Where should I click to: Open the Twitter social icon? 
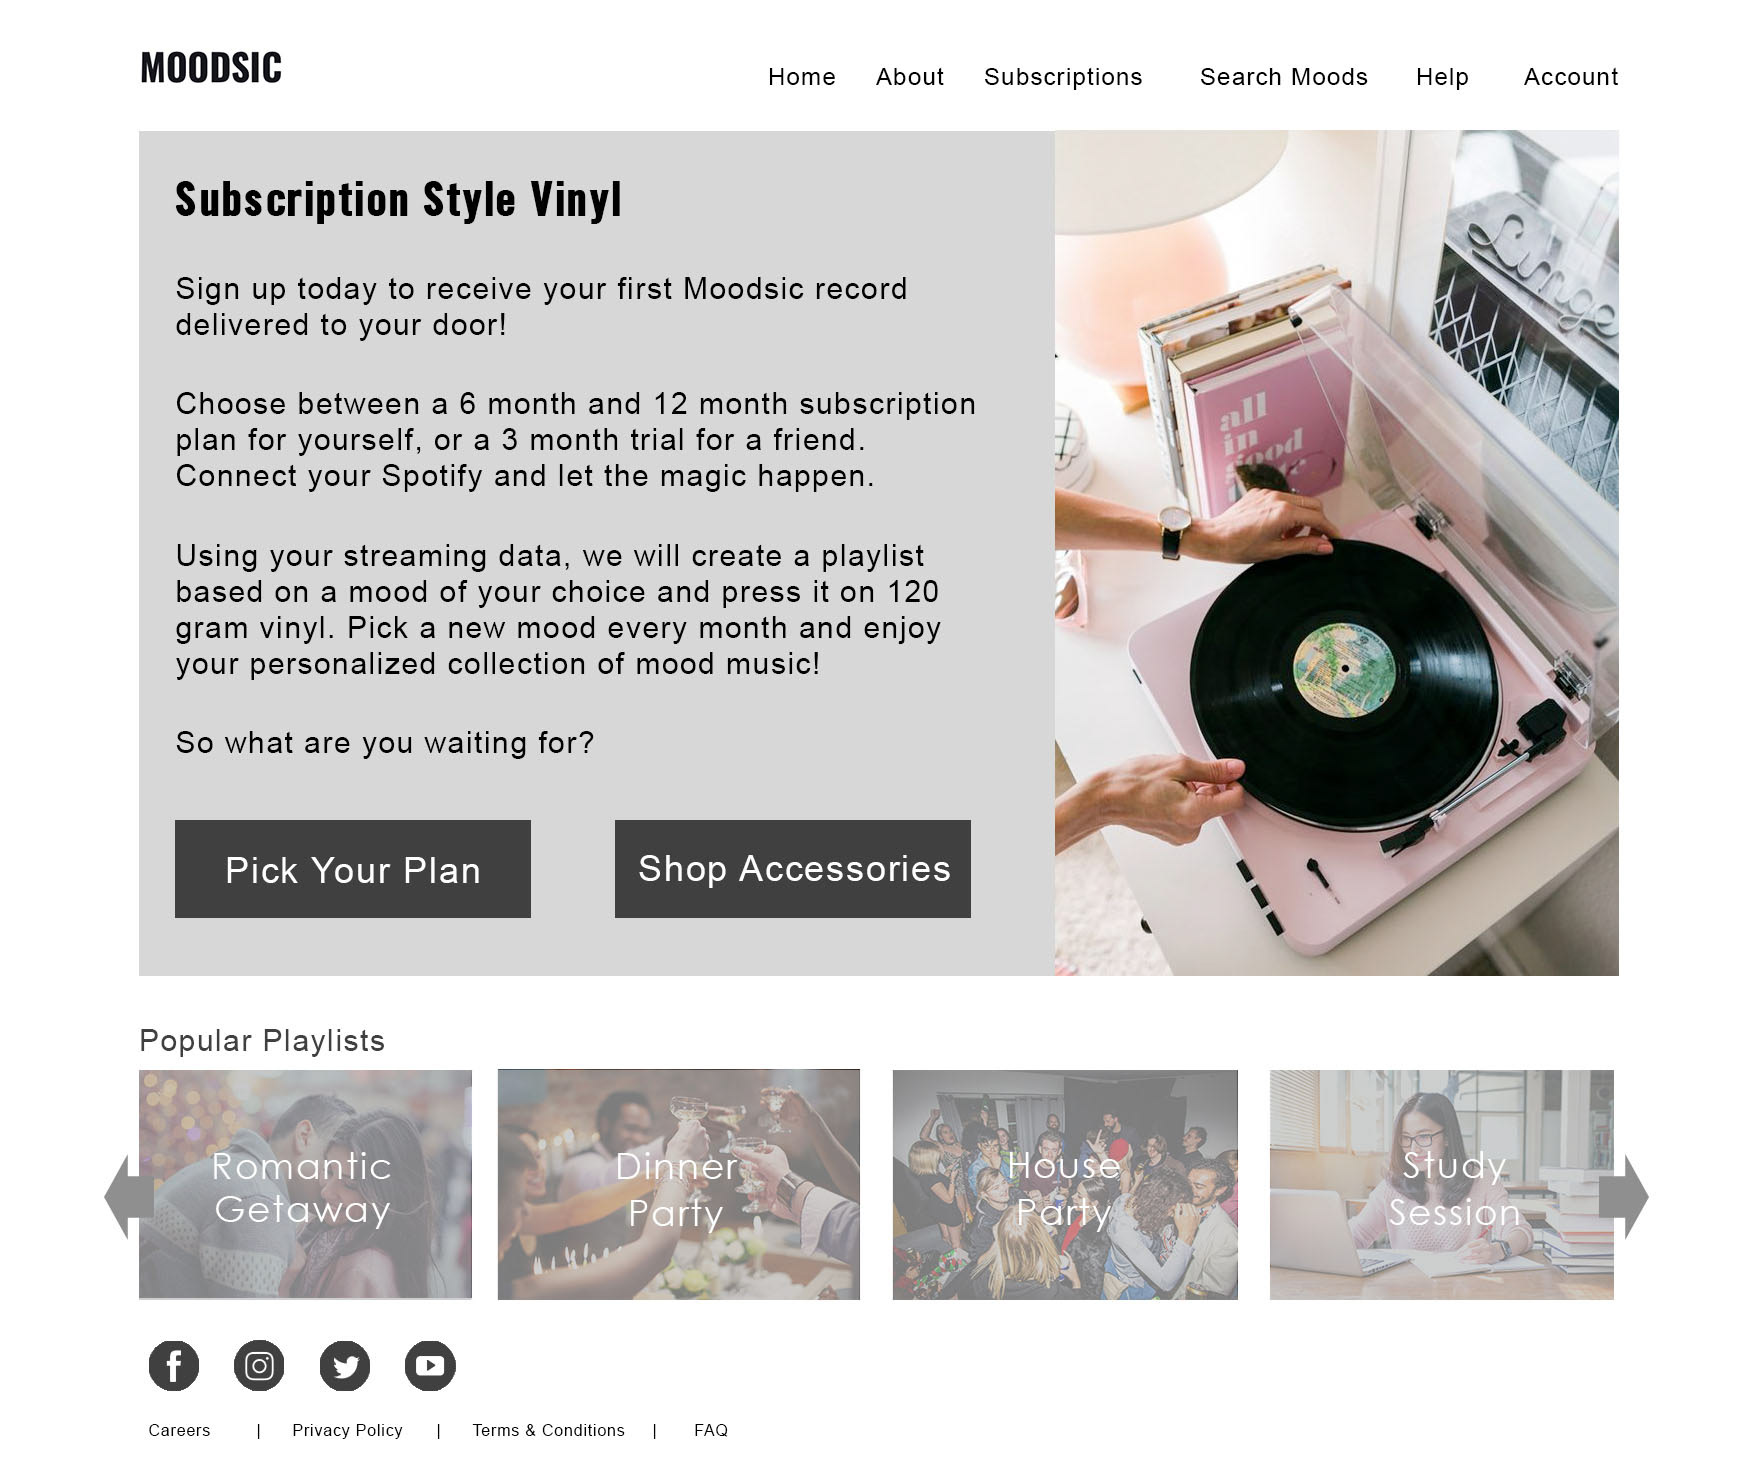point(345,1366)
